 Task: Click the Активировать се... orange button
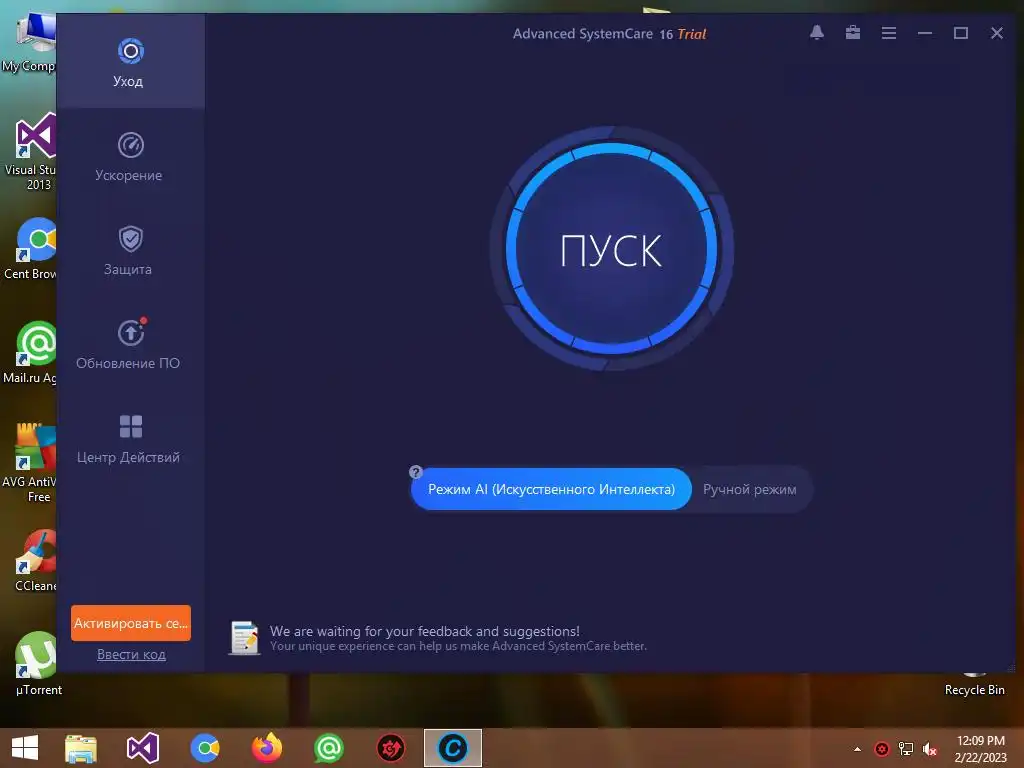point(131,623)
